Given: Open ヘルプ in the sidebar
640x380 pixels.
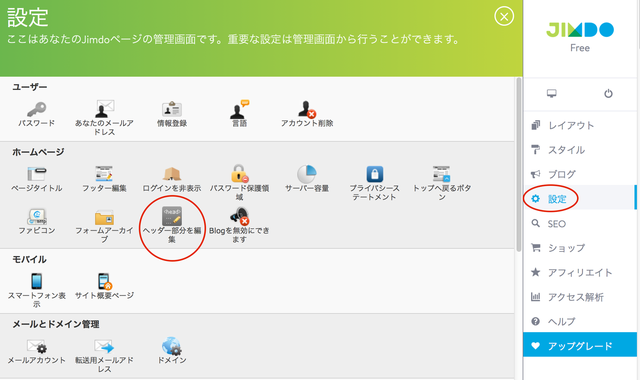Looking at the screenshot, I should tap(580, 321).
